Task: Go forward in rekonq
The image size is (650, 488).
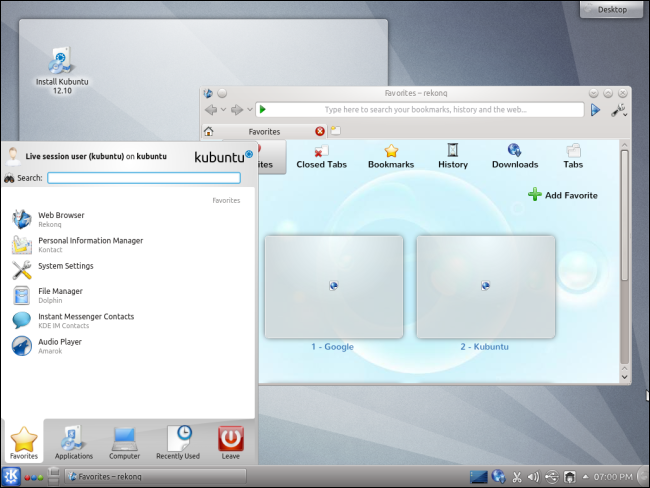Action: click(x=237, y=109)
